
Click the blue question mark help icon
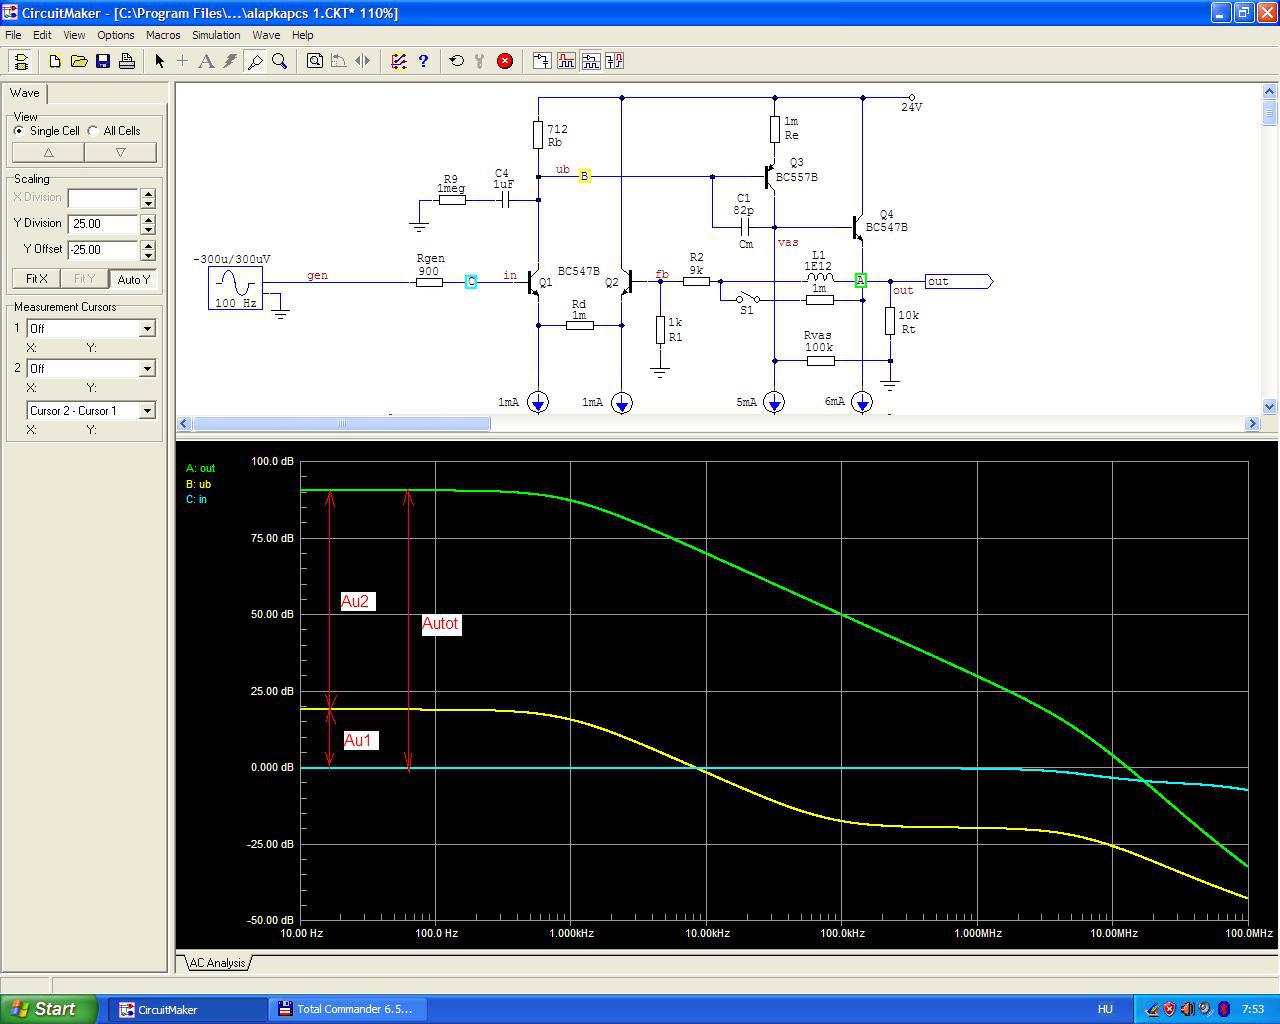click(x=423, y=61)
